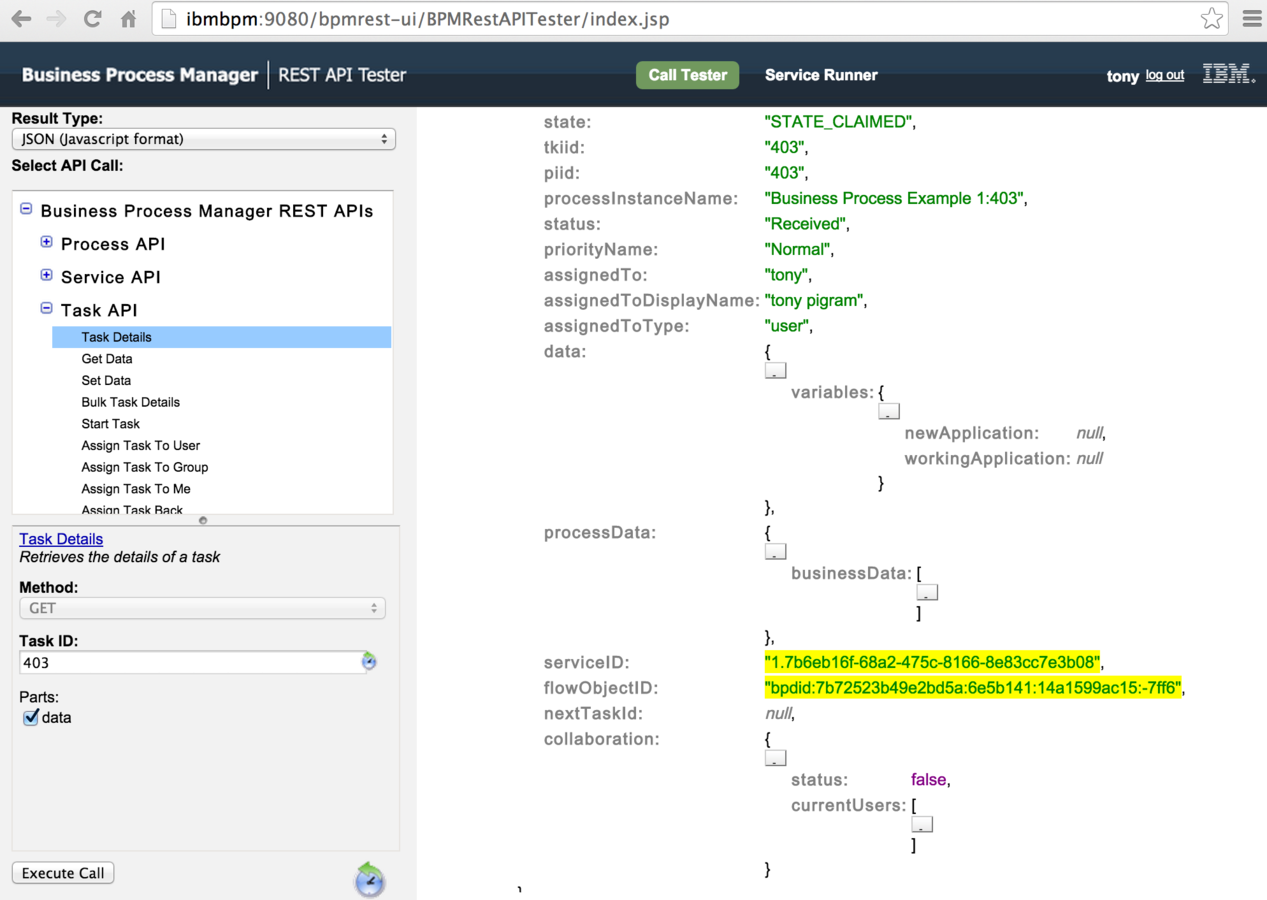Collapse the processData JSON object
The width and height of the screenshot is (1267, 900).
point(775,552)
